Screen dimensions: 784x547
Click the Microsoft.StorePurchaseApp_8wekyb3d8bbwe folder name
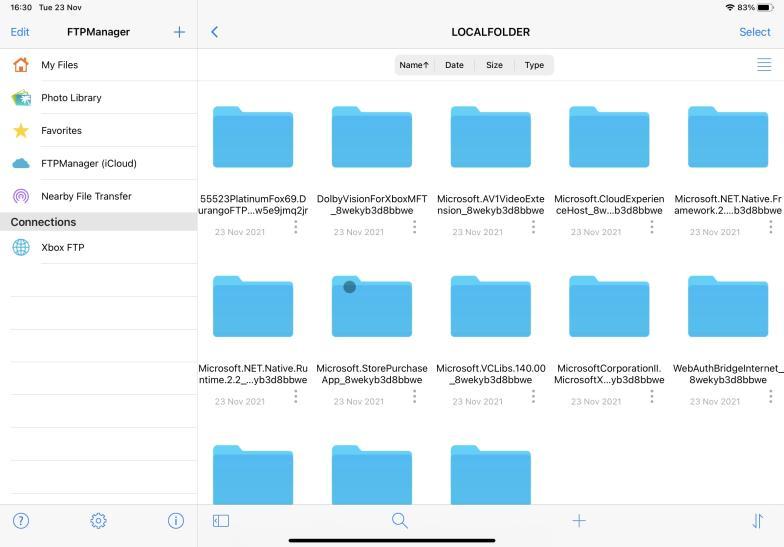pos(372,374)
